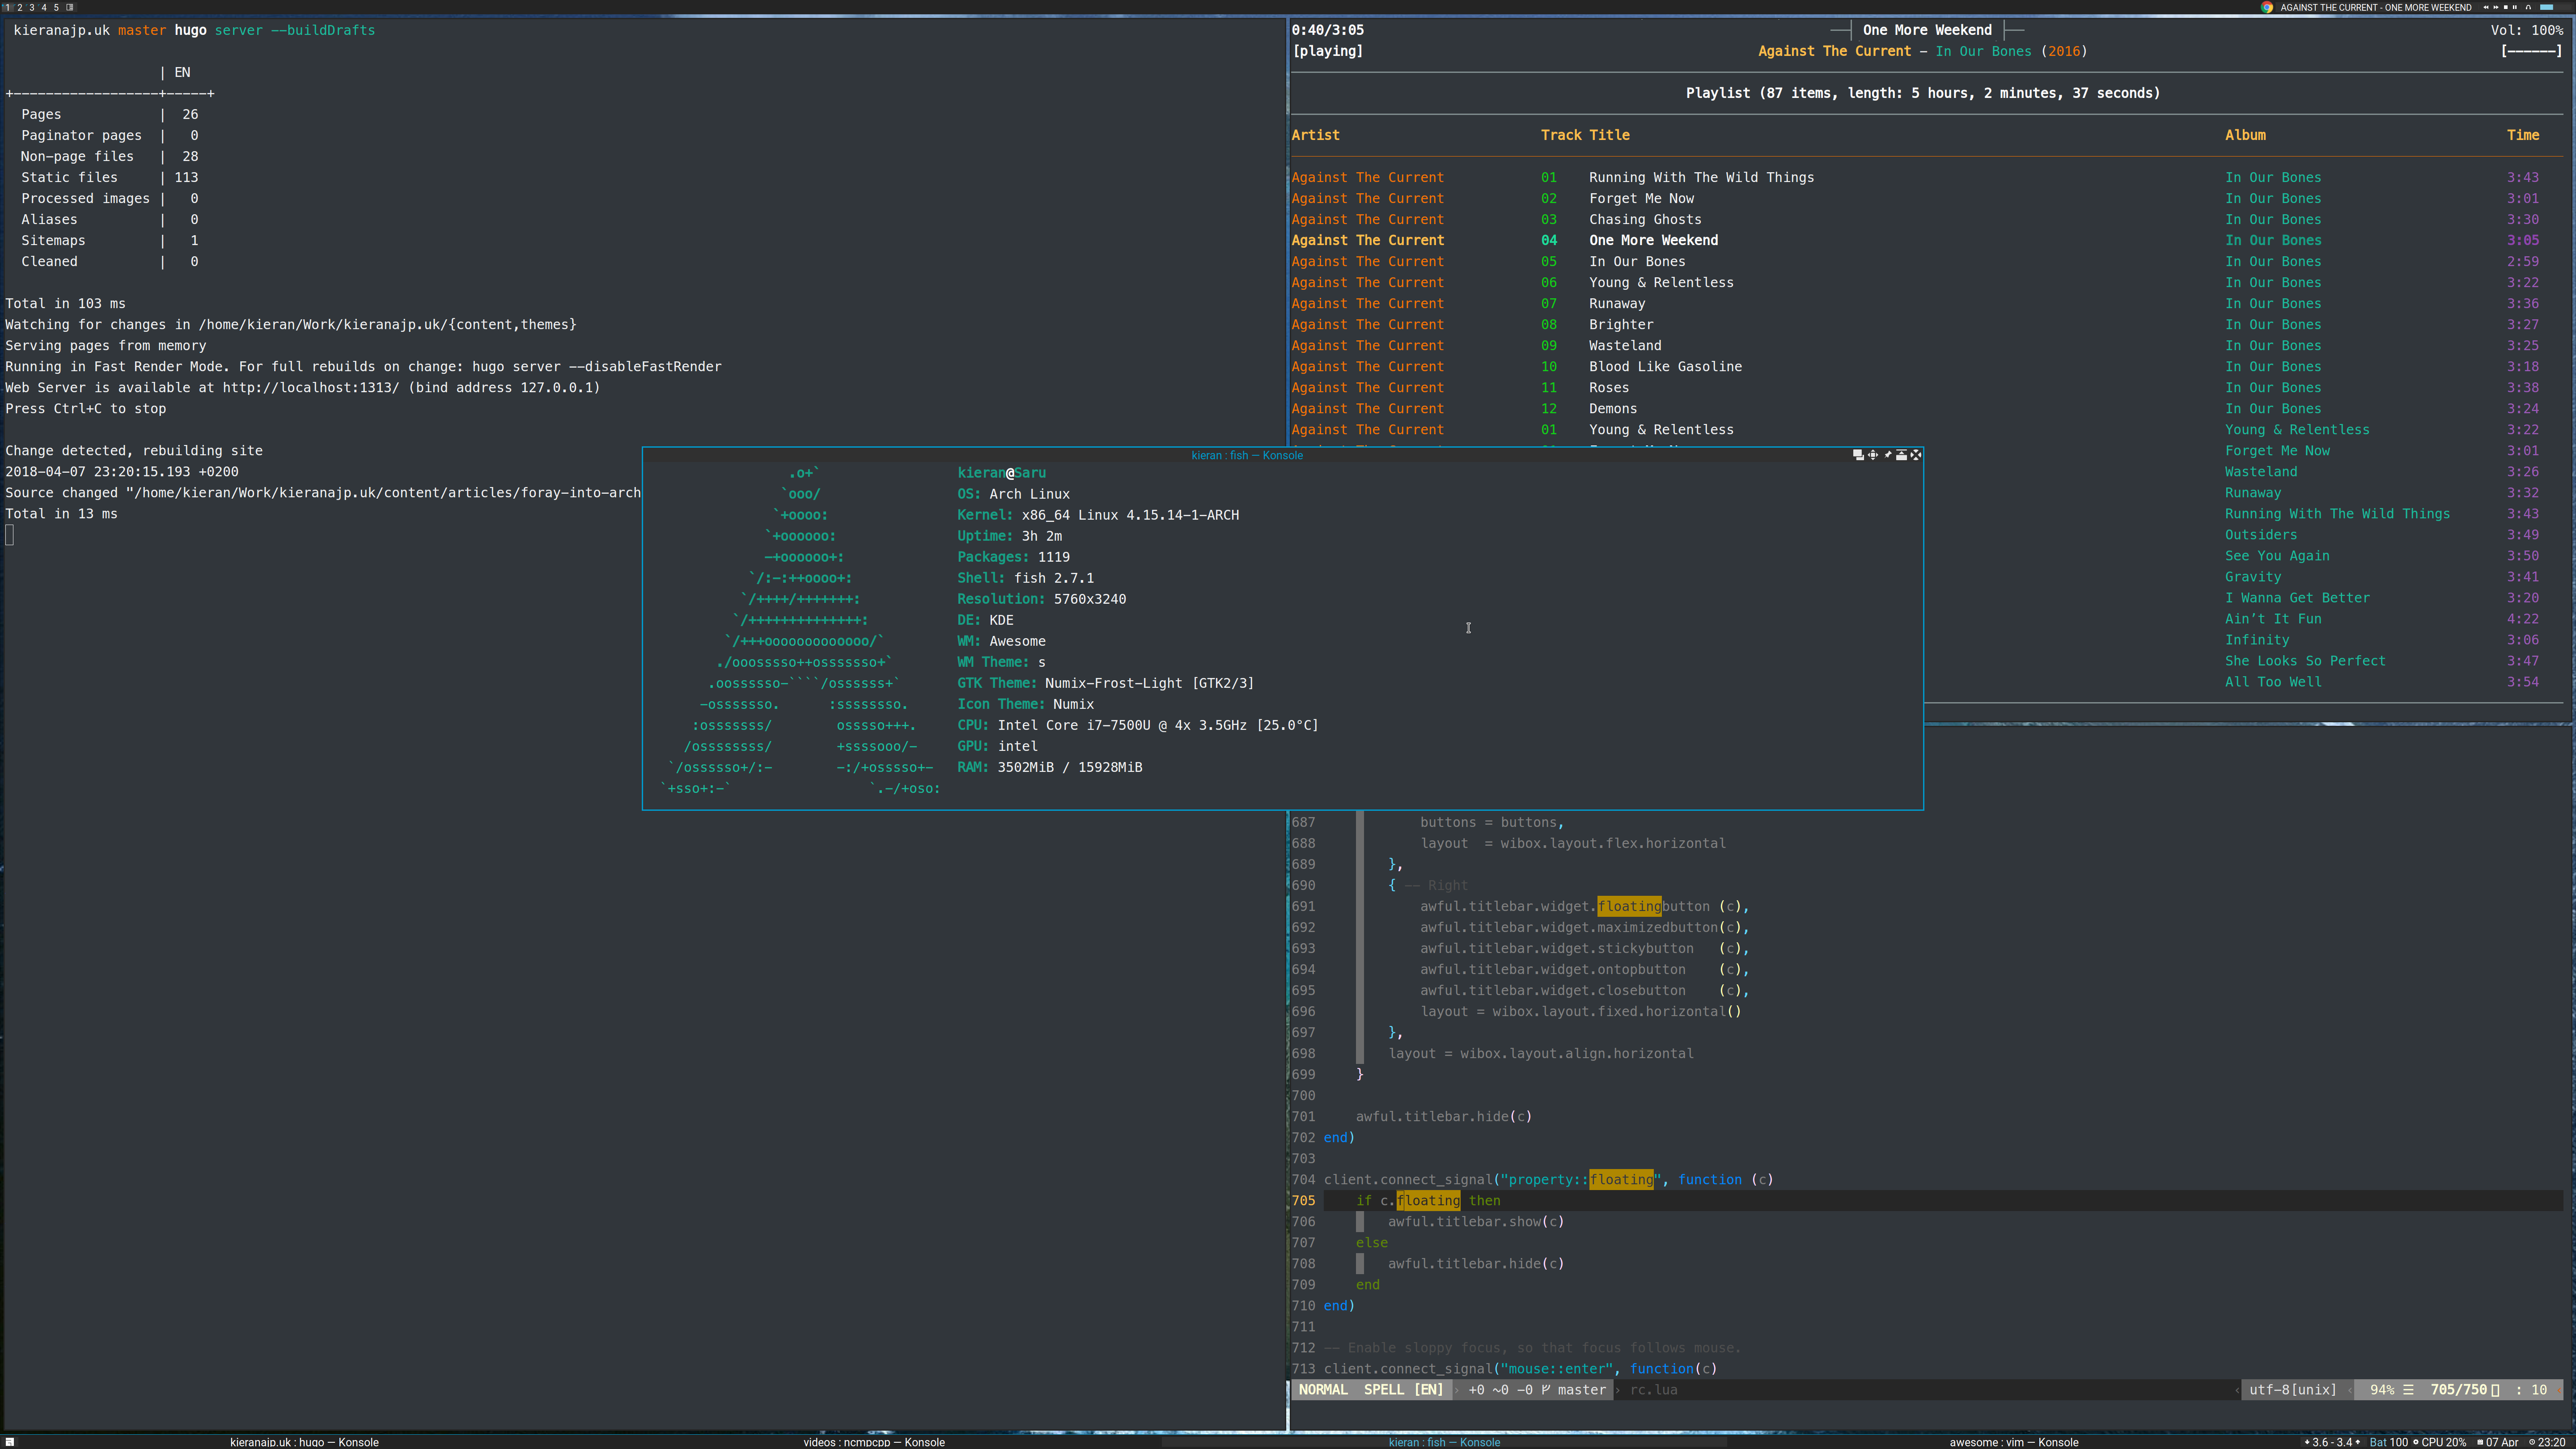
Task: Click the 'CPU 20%' status widget
Action: coord(2439,1442)
